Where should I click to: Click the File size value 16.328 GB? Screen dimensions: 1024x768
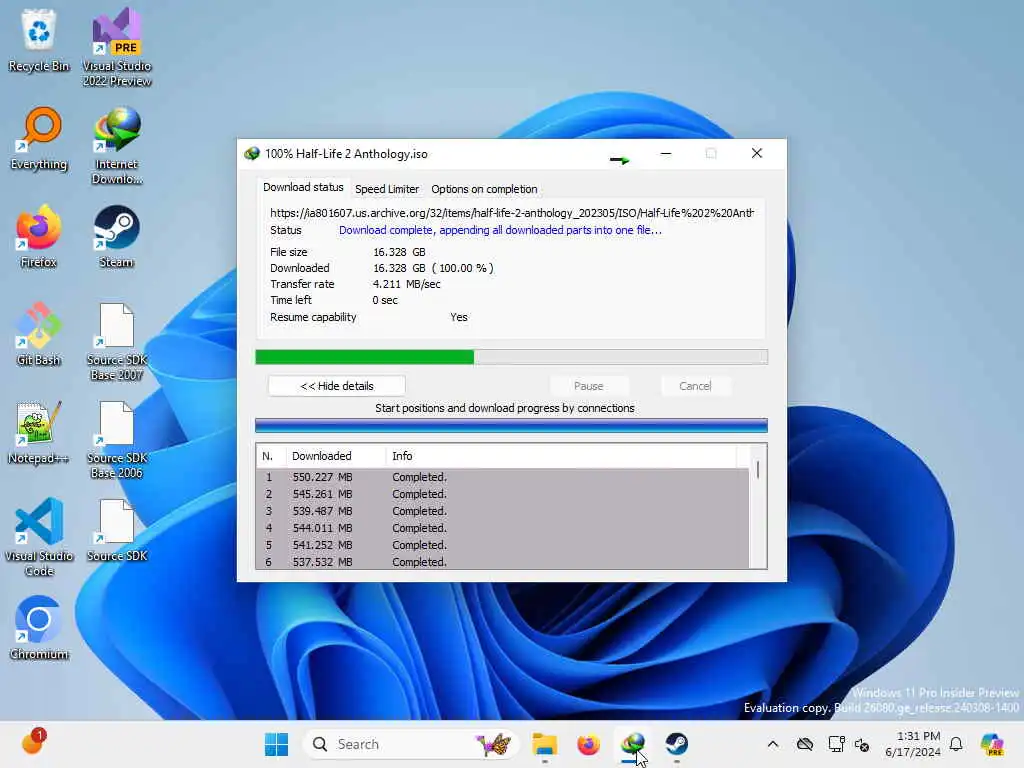tap(399, 252)
